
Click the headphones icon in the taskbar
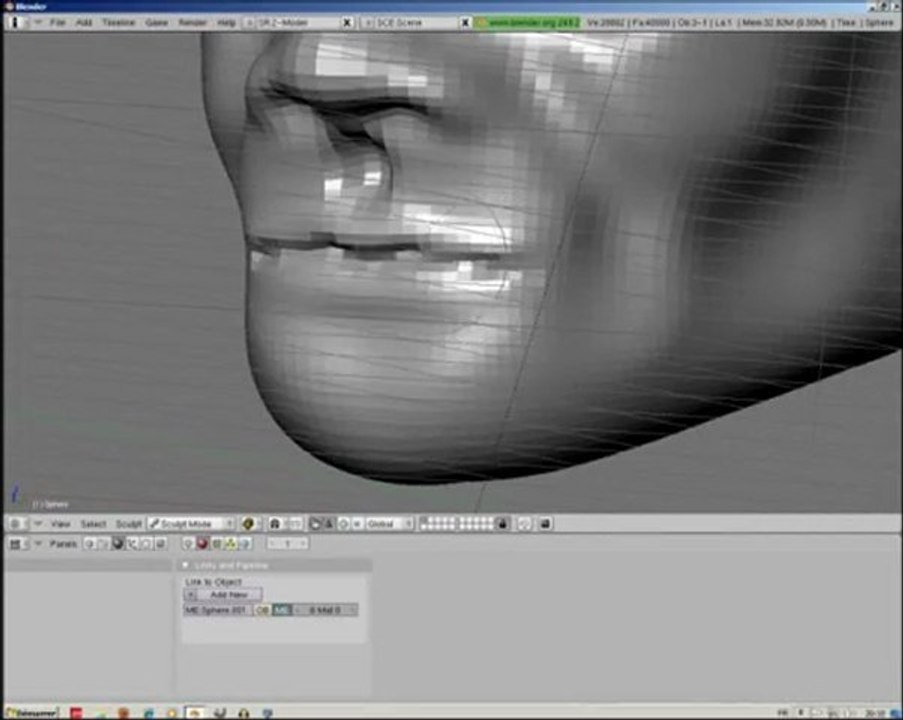click(x=244, y=713)
